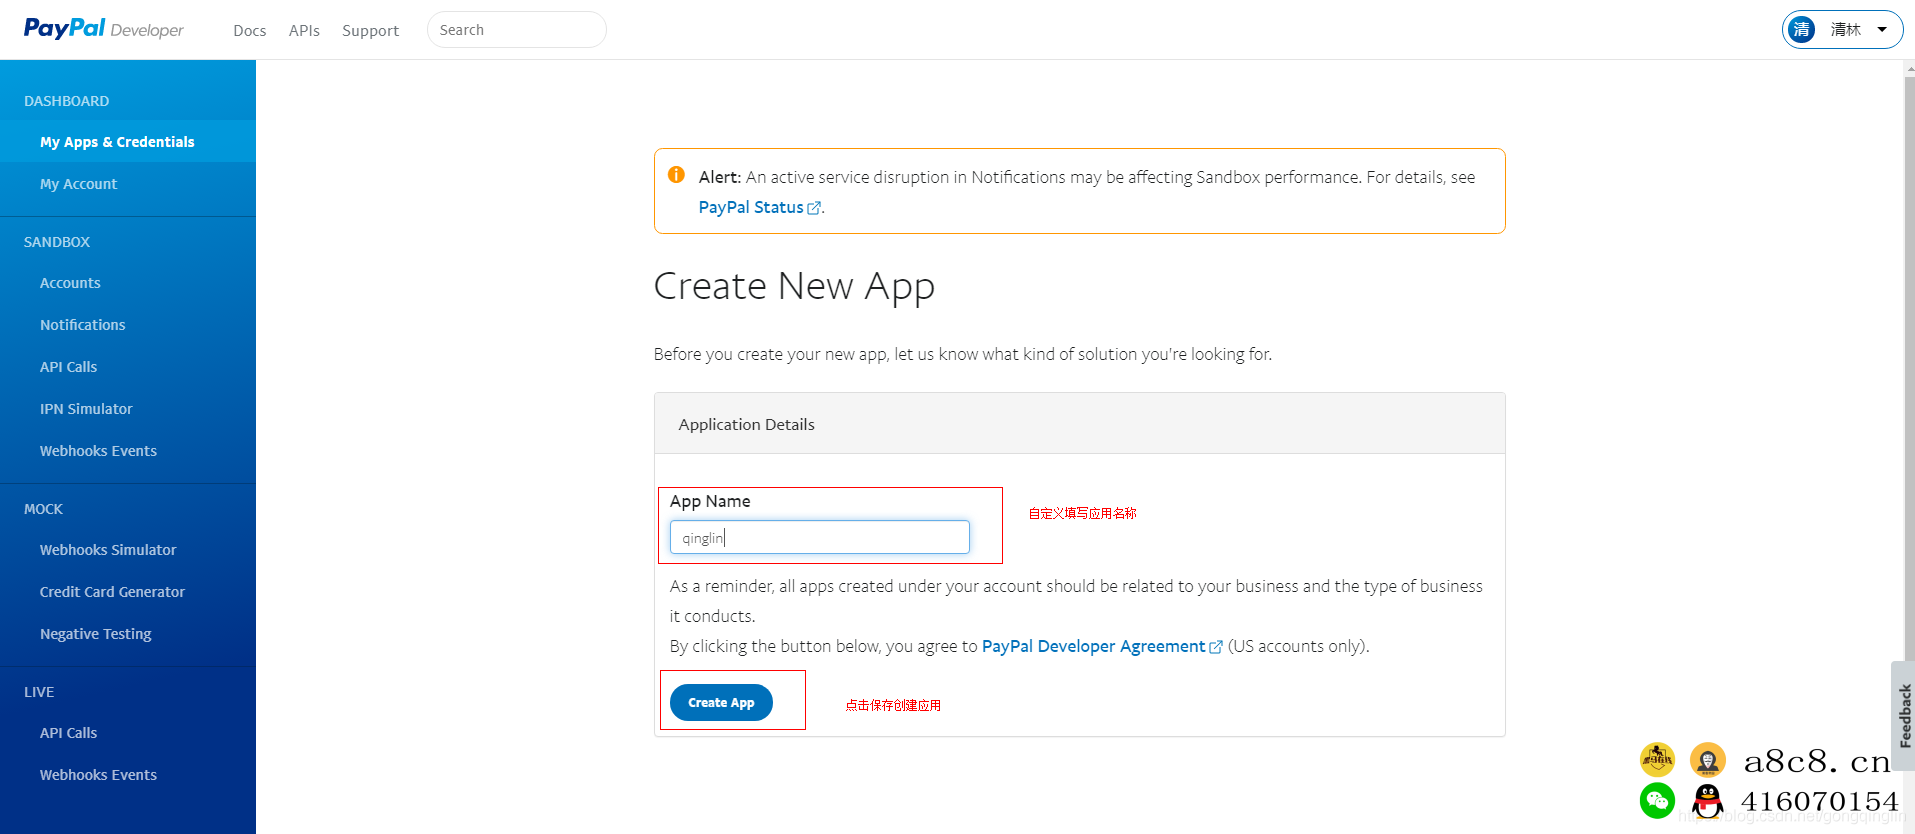Open the APIs menu
This screenshot has height=834, width=1915.
point(304,31)
